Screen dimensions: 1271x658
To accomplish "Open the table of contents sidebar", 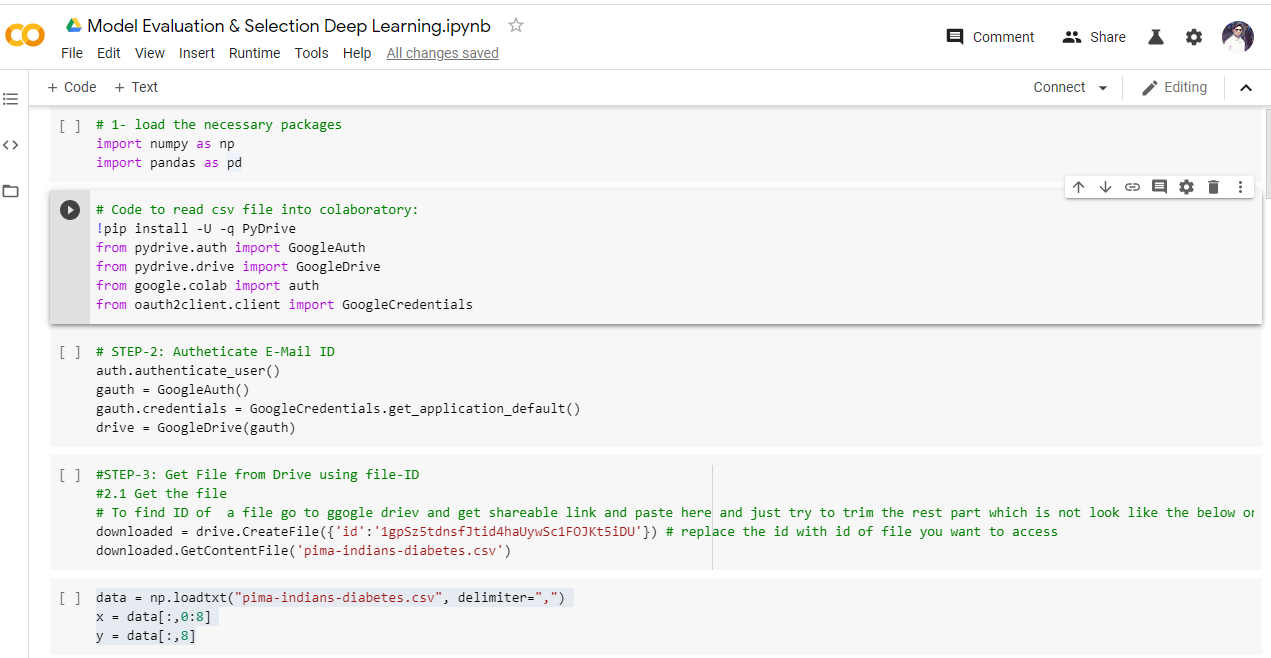I will click(10, 98).
